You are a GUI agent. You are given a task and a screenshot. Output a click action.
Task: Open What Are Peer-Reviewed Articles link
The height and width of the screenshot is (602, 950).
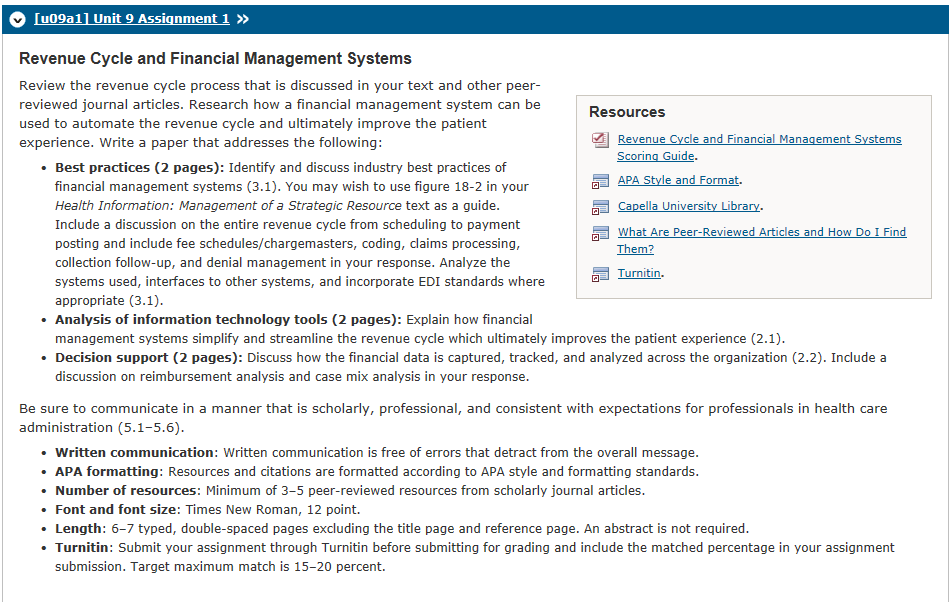coord(762,232)
